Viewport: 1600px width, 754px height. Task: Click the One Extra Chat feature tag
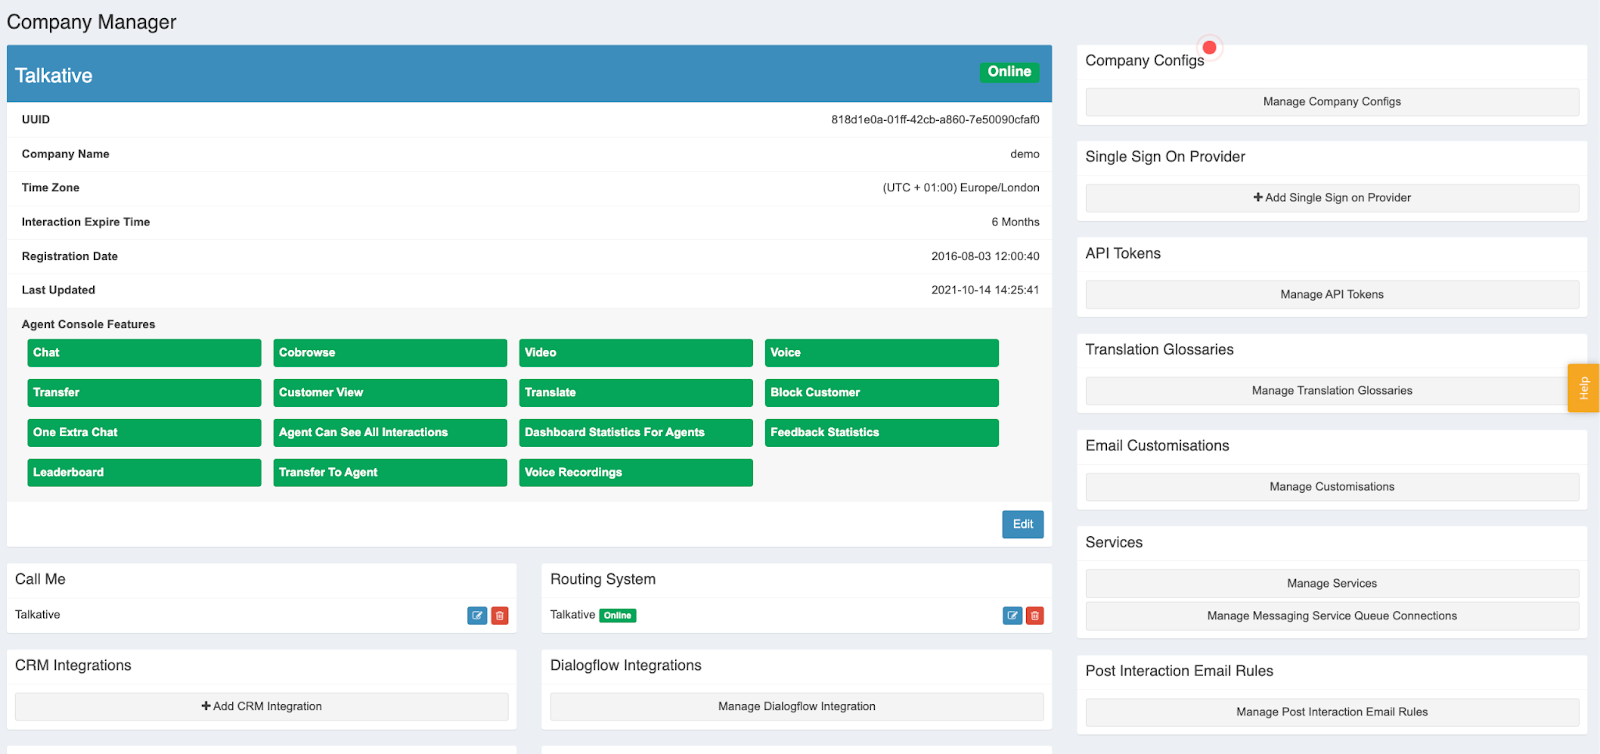[144, 433]
